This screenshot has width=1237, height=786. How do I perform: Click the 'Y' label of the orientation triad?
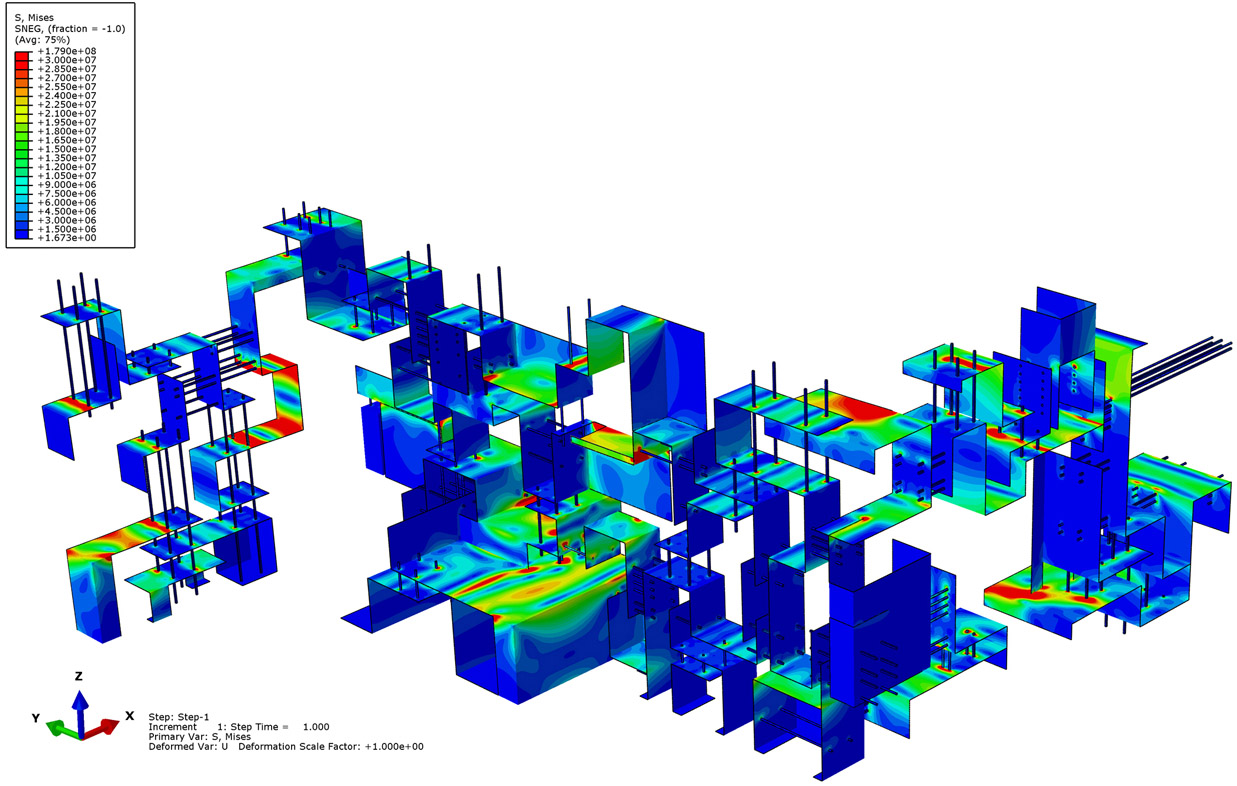[x=34, y=718]
